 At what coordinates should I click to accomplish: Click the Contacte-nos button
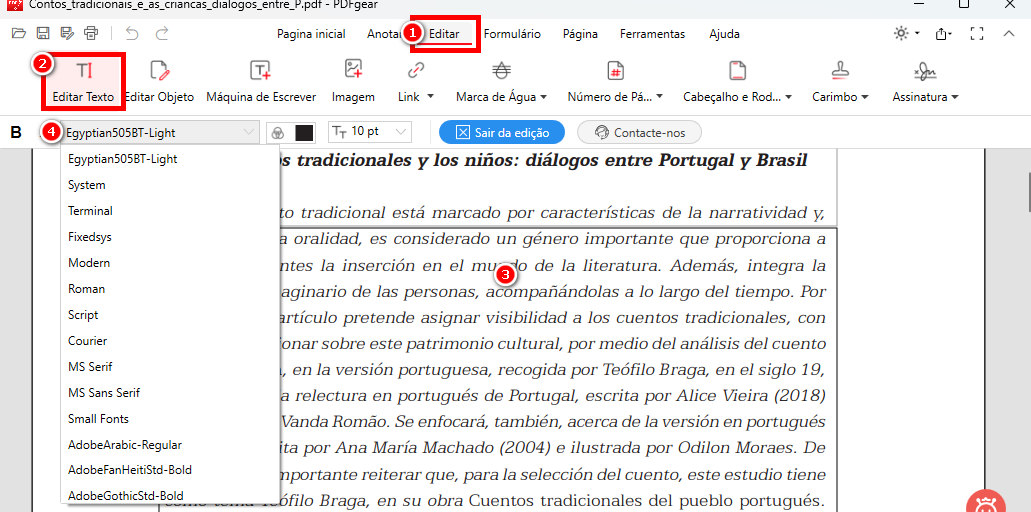tap(639, 133)
